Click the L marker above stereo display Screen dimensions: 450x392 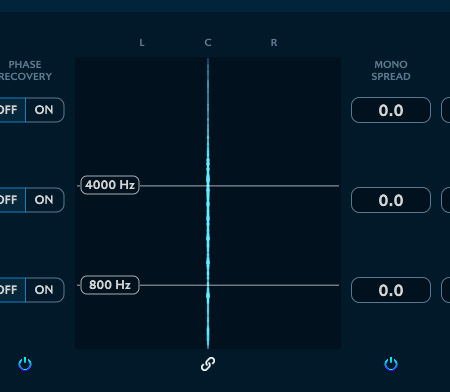142,43
